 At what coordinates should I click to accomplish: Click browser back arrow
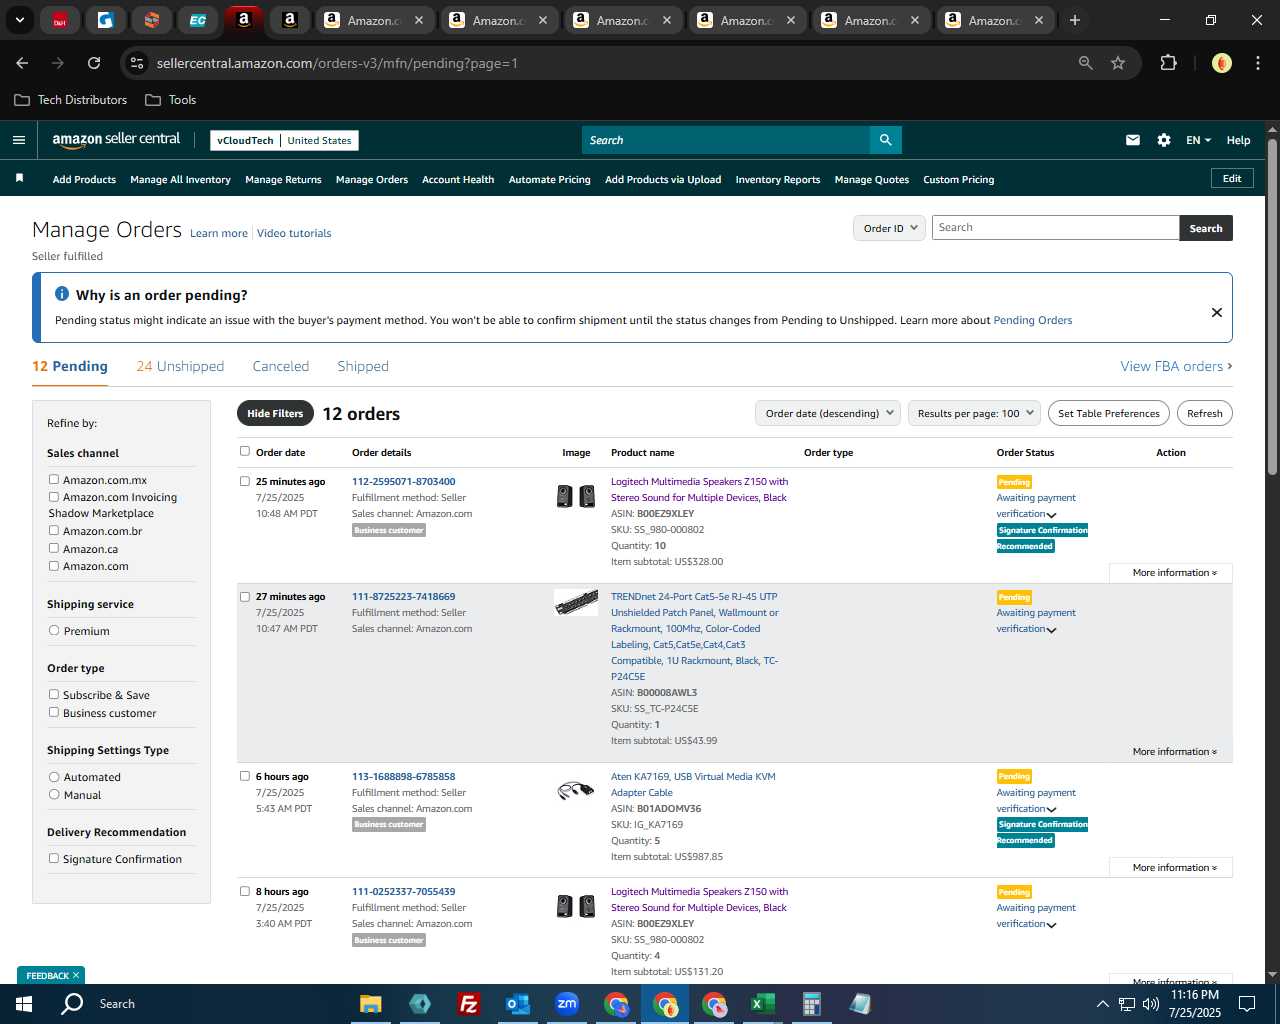tap(22, 63)
